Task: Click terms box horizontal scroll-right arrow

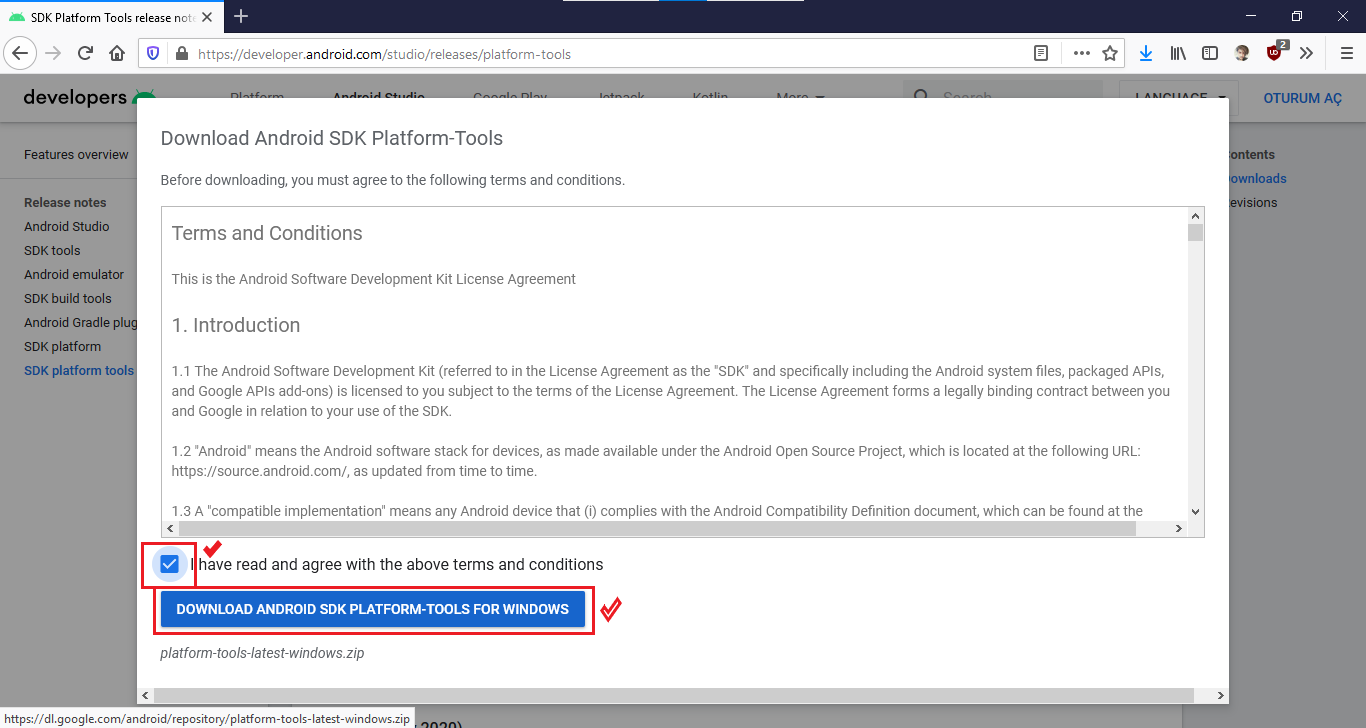Action: tap(1179, 528)
